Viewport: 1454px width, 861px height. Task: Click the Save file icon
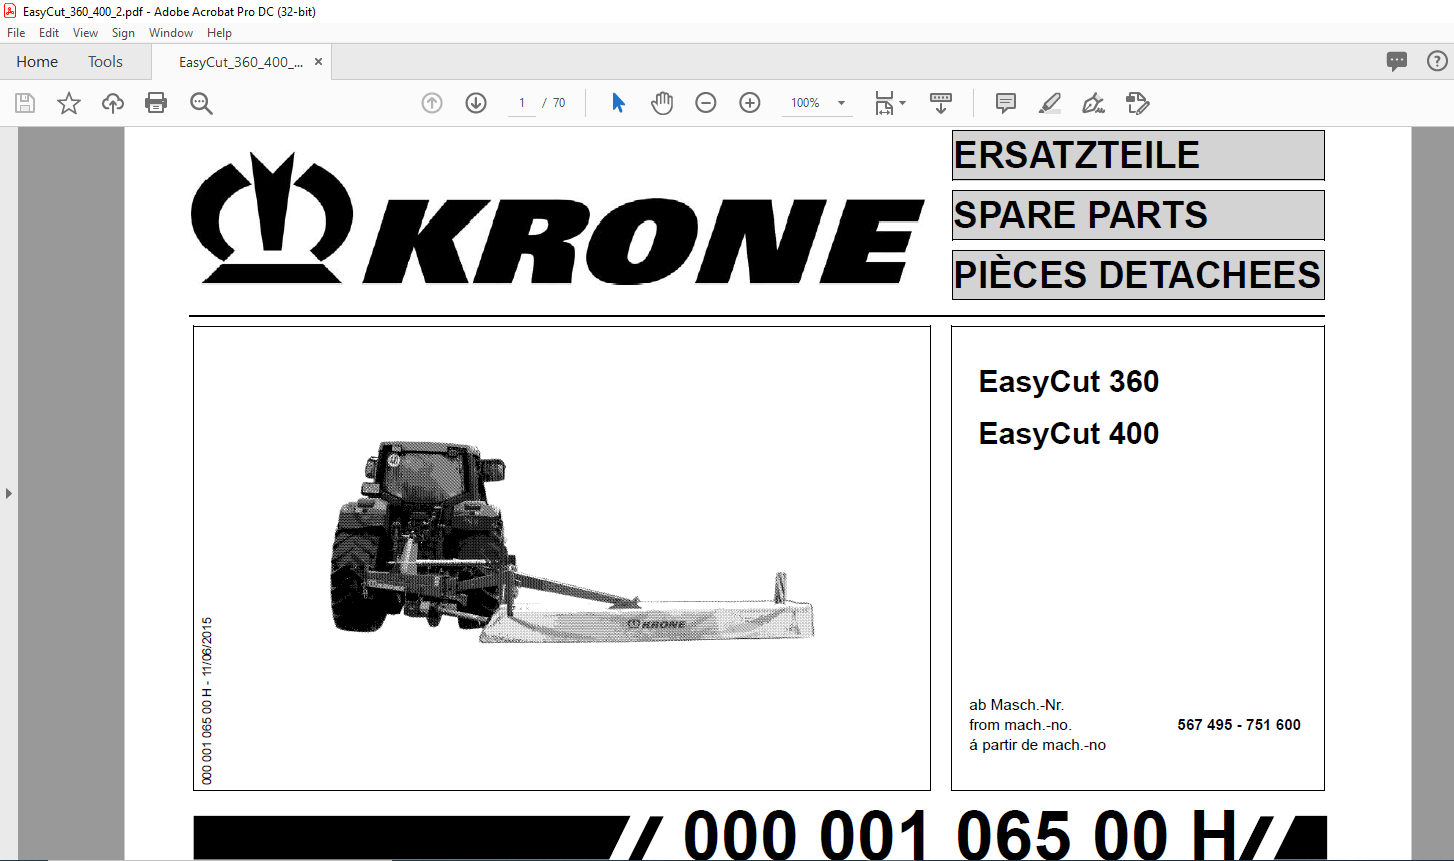[25, 103]
